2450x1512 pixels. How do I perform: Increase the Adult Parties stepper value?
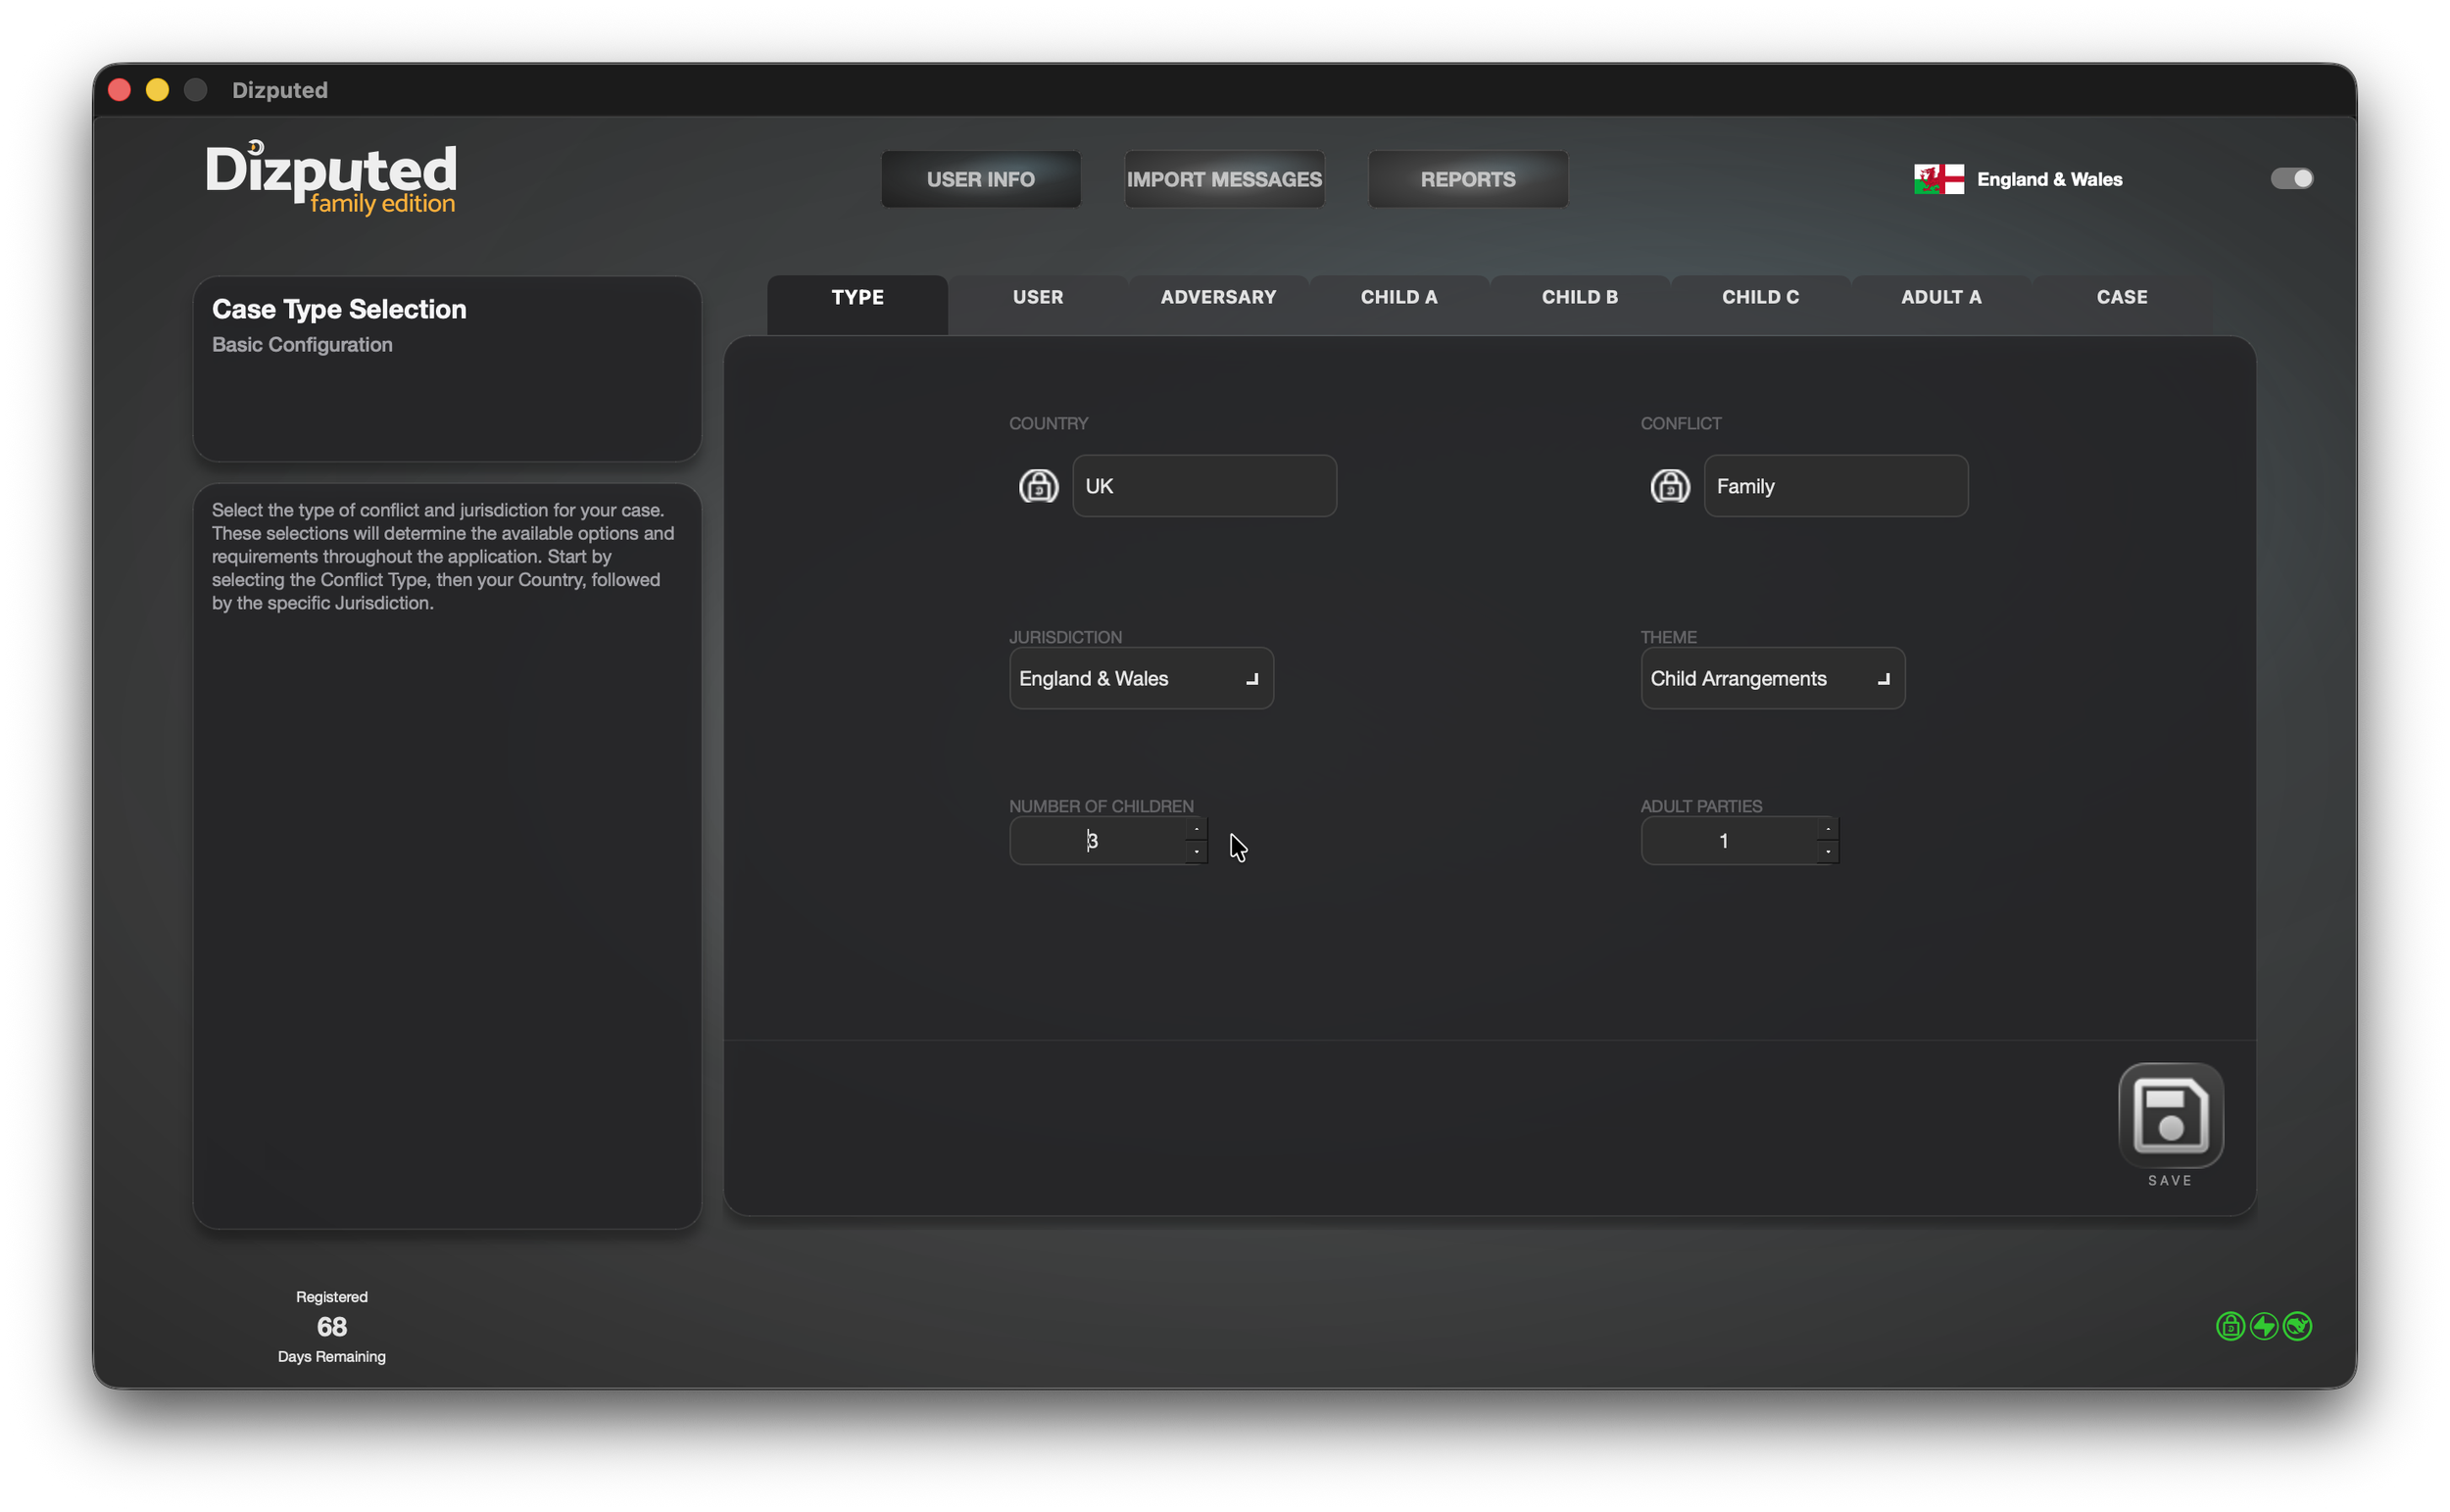pos(1827,829)
